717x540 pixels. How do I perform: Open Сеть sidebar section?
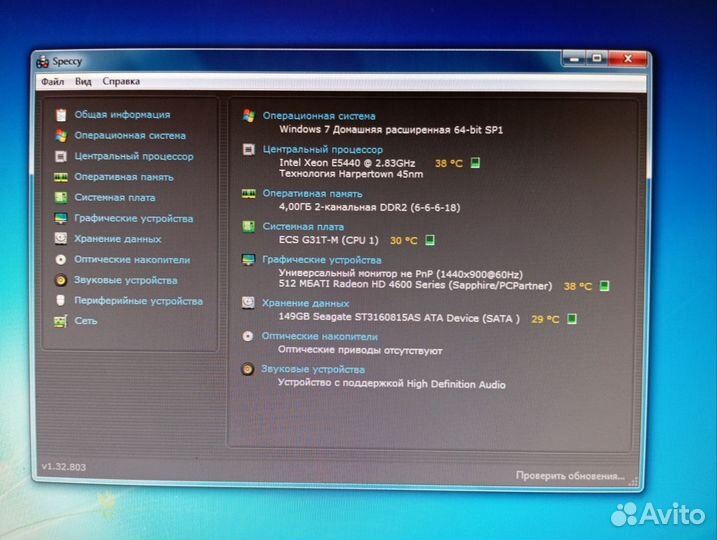pos(86,321)
